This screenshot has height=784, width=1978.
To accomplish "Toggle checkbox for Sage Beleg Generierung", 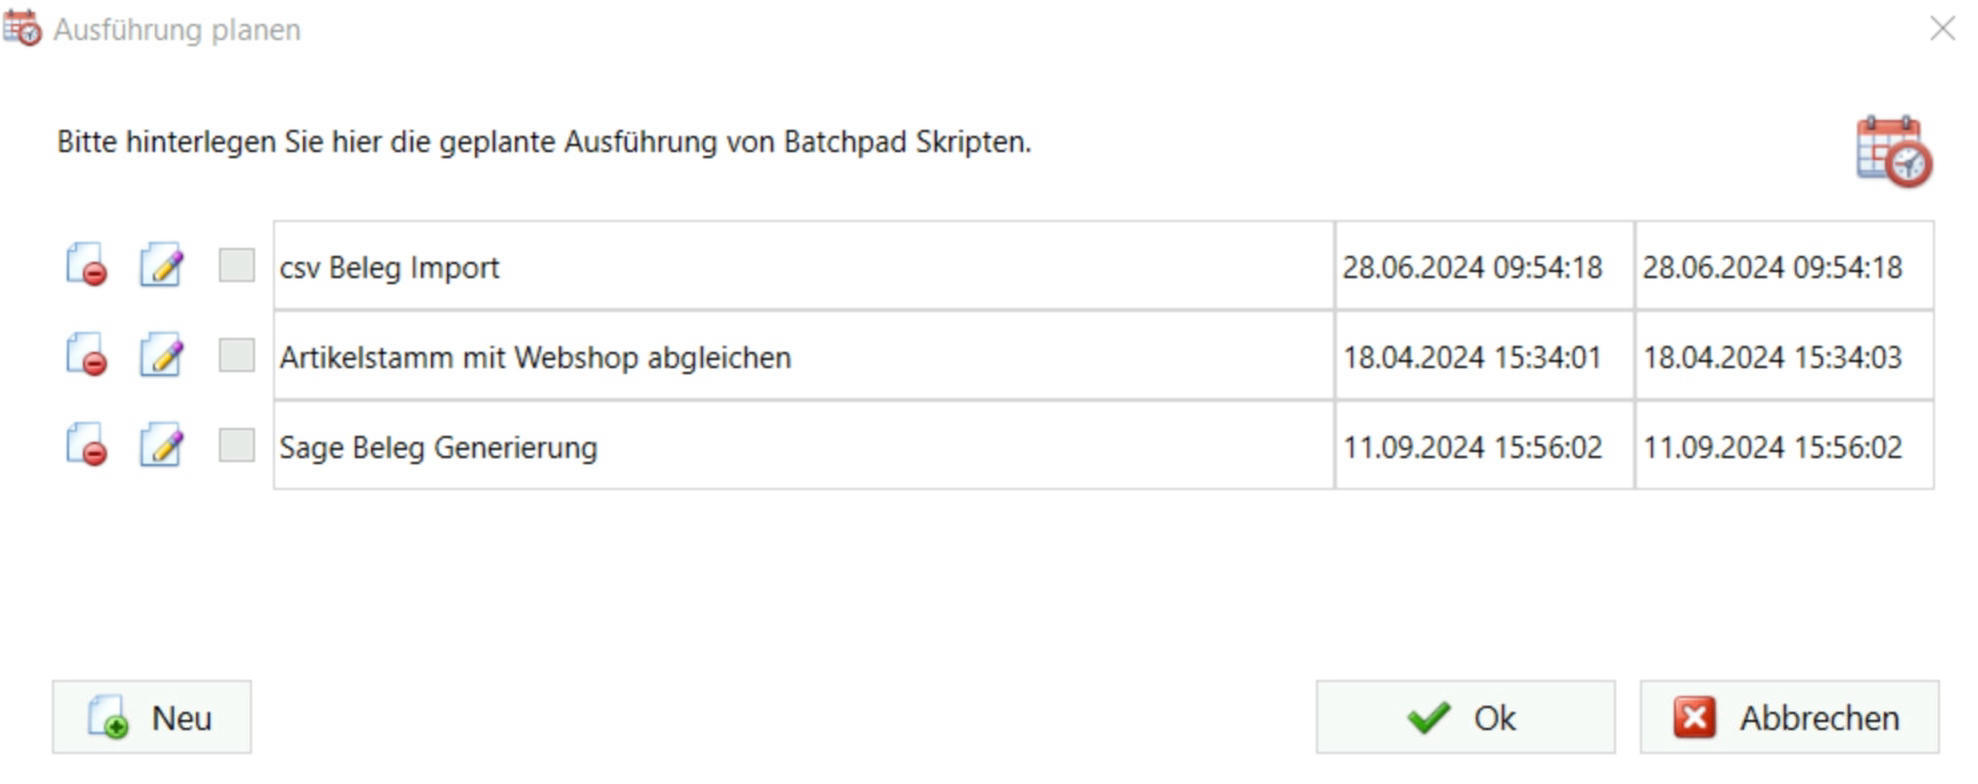I will click(237, 445).
